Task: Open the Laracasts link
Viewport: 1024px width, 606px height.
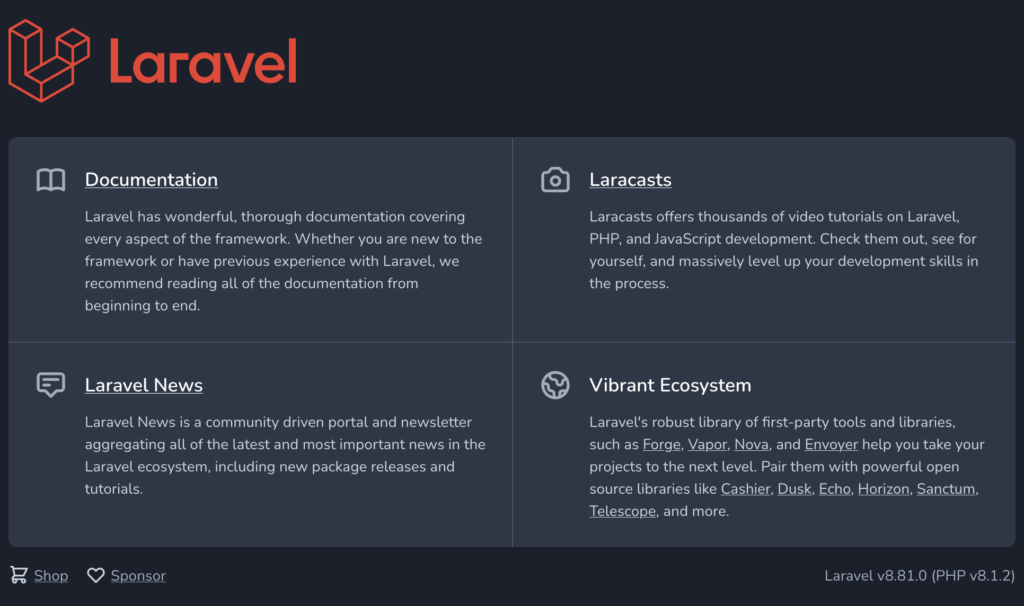Action: click(x=630, y=180)
